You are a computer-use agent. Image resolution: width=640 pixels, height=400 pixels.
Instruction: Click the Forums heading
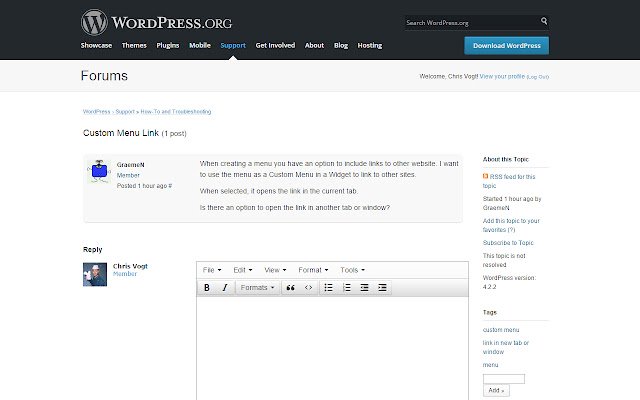tap(104, 76)
